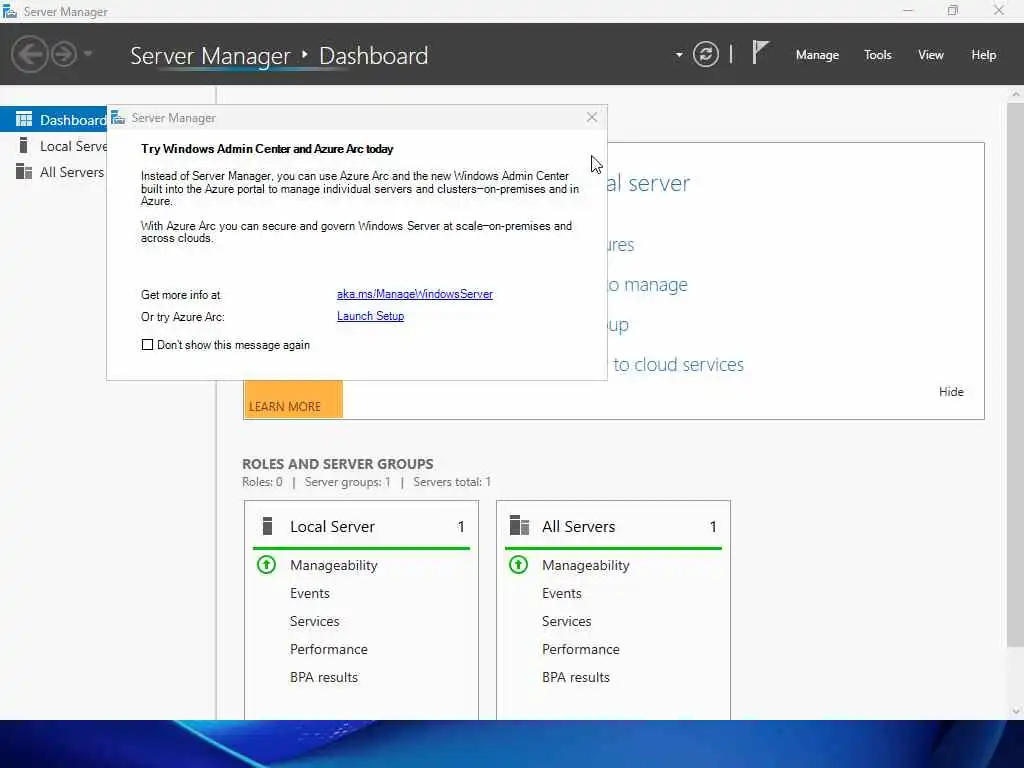1024x768 pixels.
Task: Open the Help menu
Action: click(984, 55)
